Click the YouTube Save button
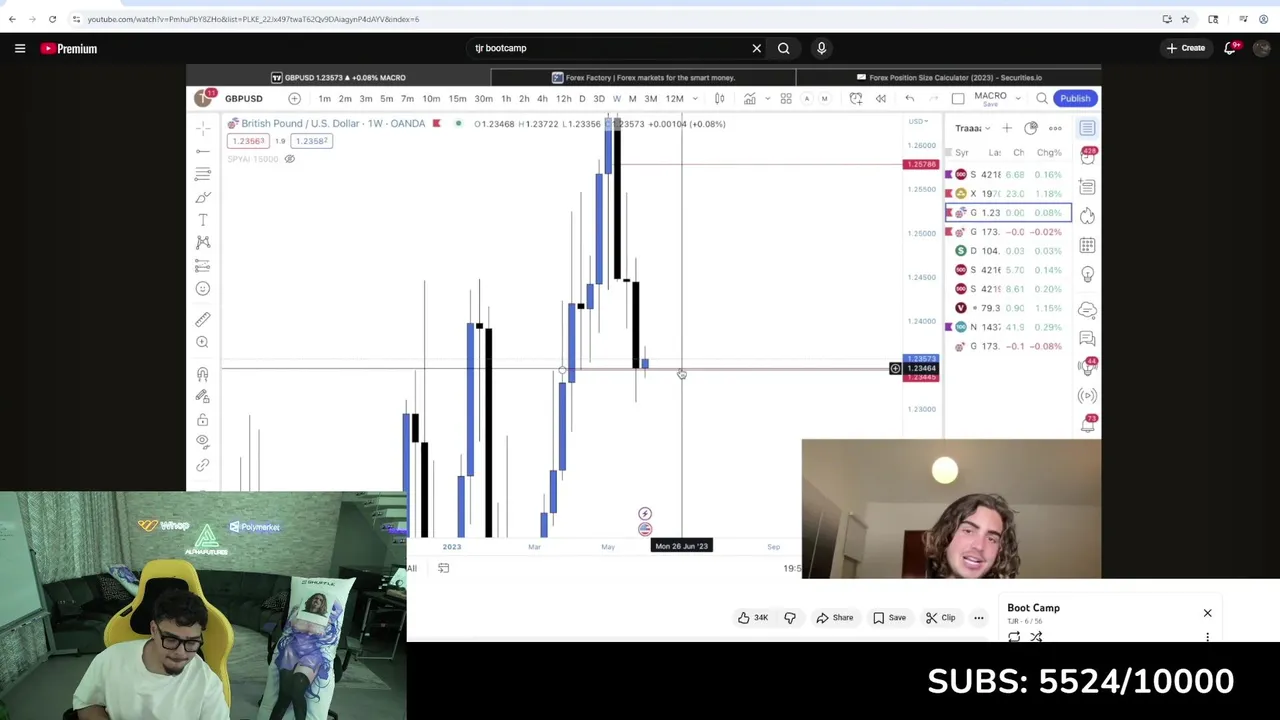 click(889, 618)
